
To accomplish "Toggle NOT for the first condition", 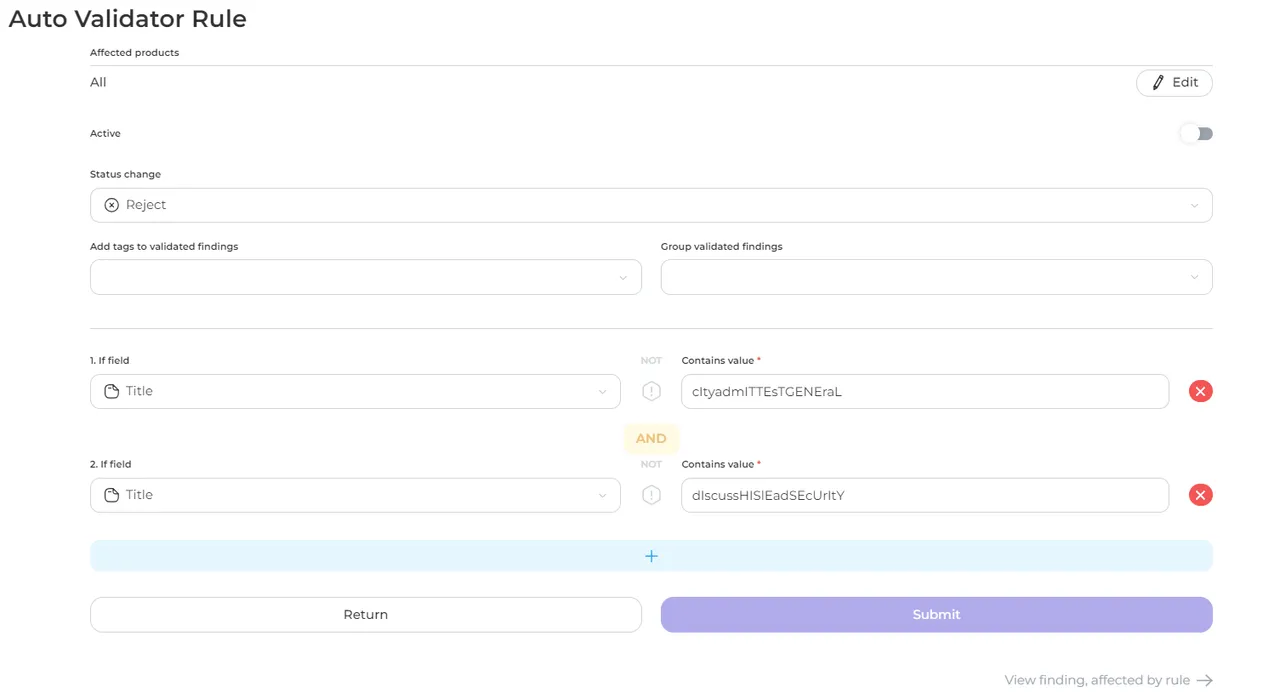I will coord(651,391).
